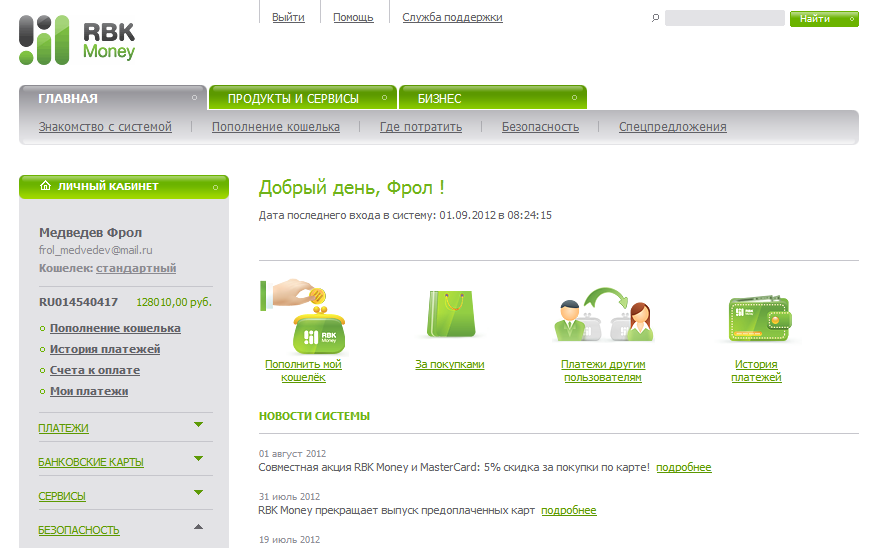The height and width of the screenshot is (548, 878).
Task: Click the НОВОСТИ СИСТЕМЫ heading
Action: pyautogui.click(x=314, y=416)
